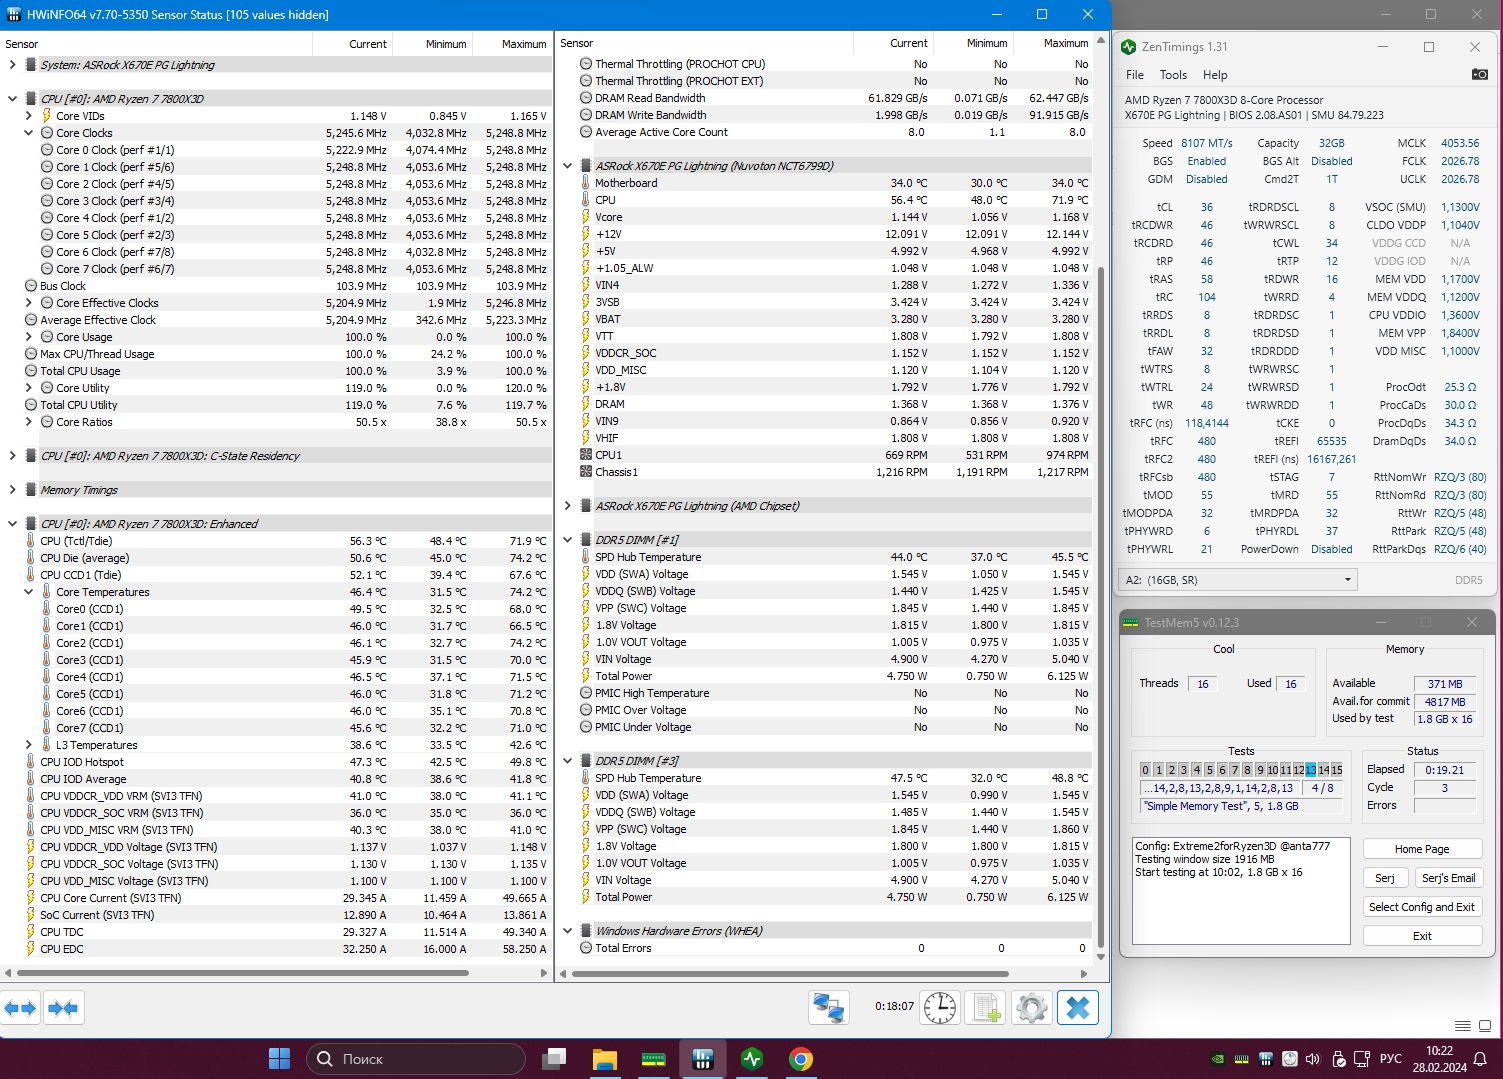Switch the РУС input language indicator

(1390, 1059)
